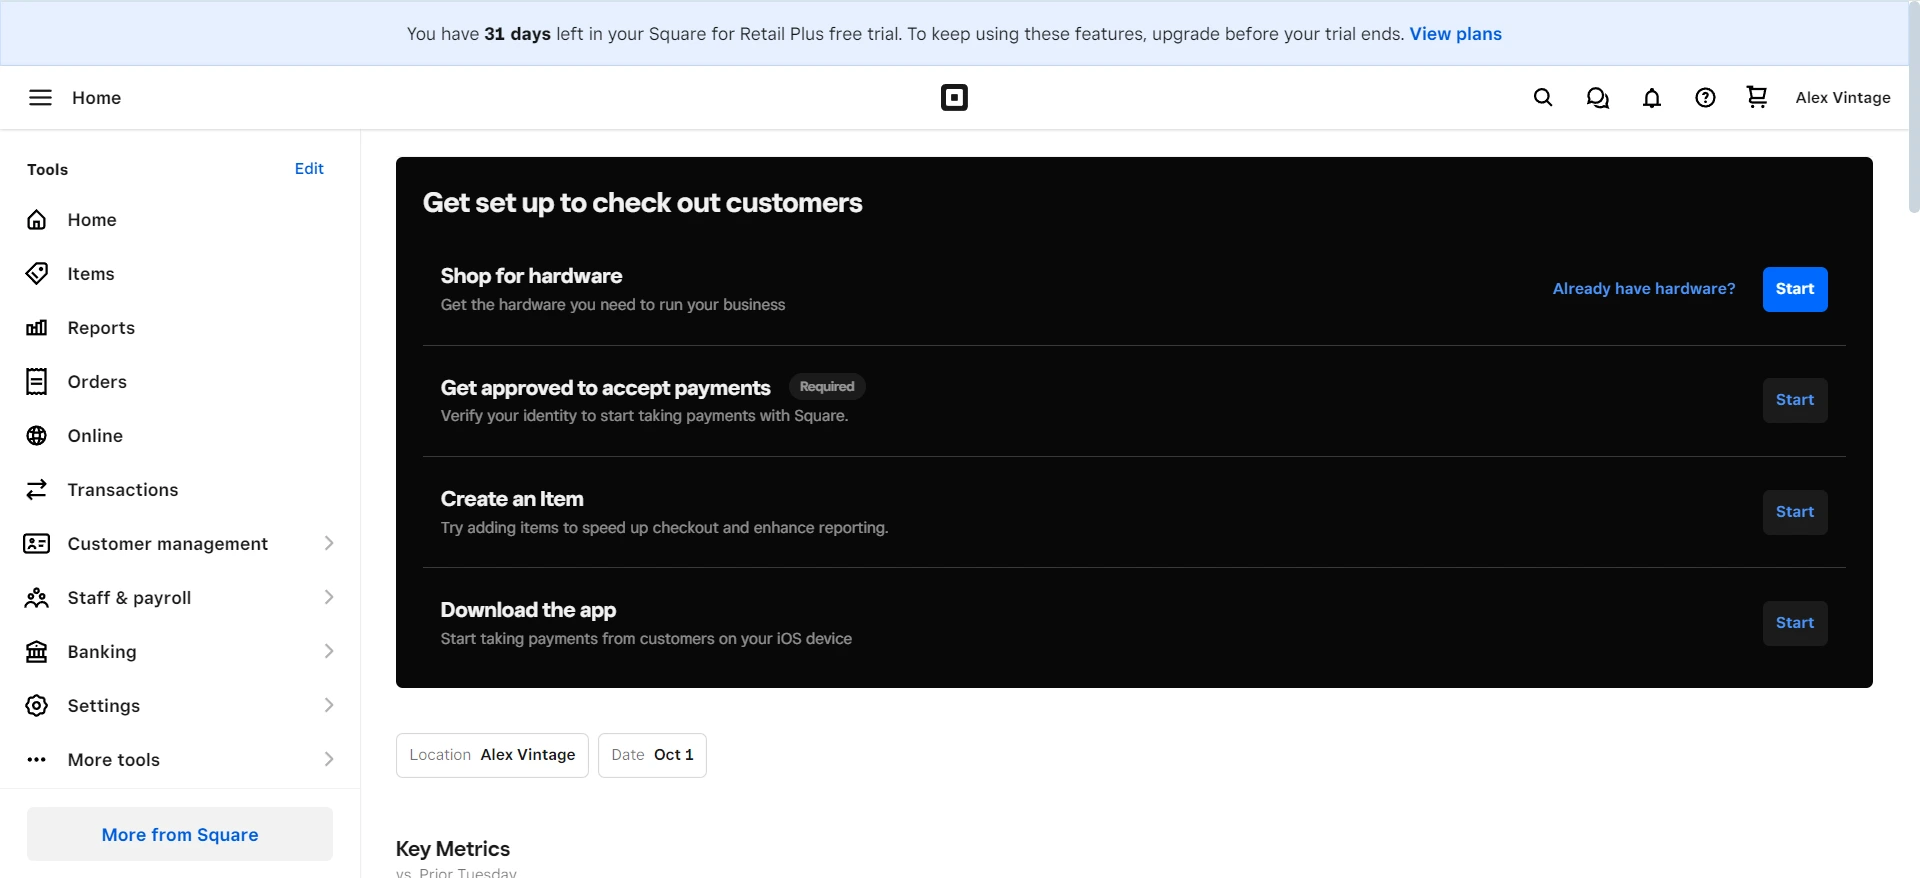Screen dimensions: 1920x878
Task: Click the Home title in top bar
Action: coord(96,98)
